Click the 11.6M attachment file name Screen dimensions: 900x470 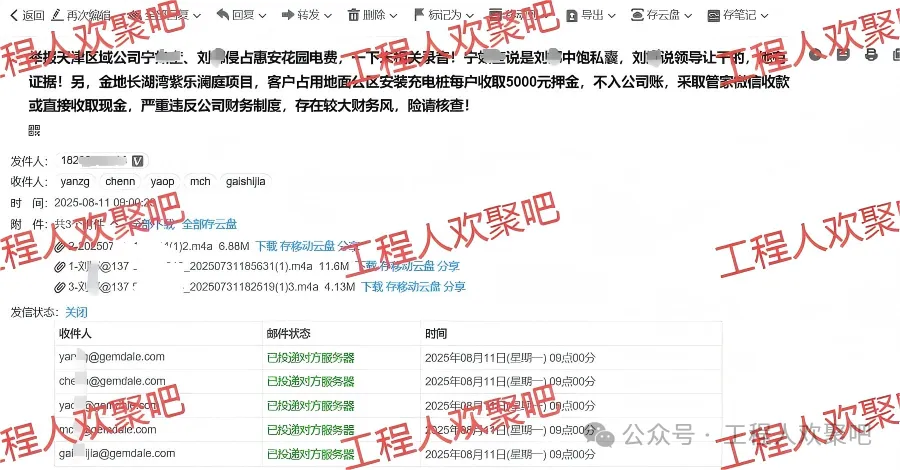(193, 267)
